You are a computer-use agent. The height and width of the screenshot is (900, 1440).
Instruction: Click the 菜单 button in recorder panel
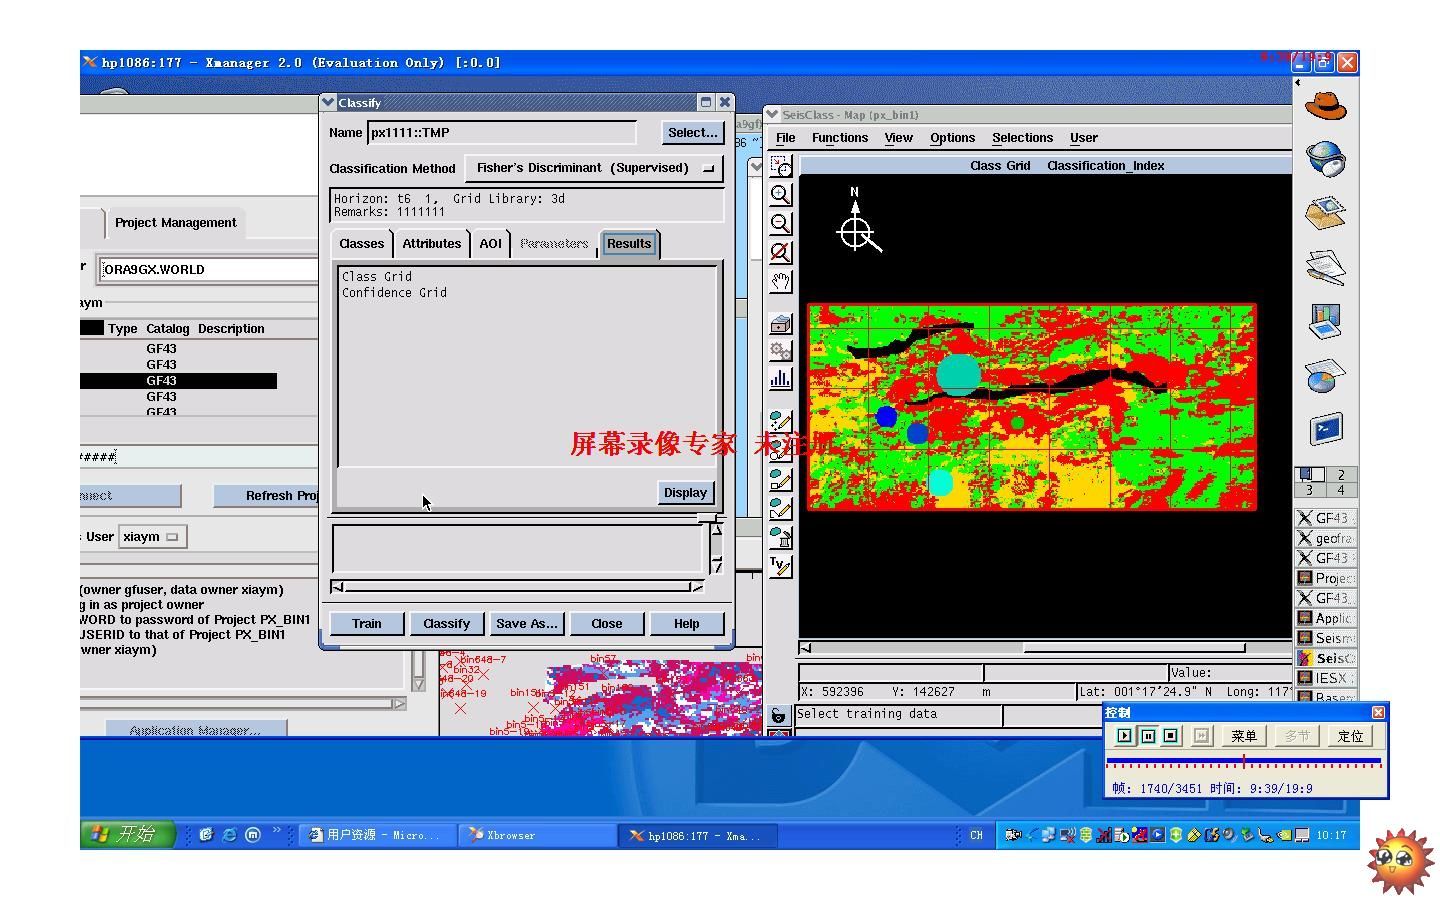tap(1244, 736)
